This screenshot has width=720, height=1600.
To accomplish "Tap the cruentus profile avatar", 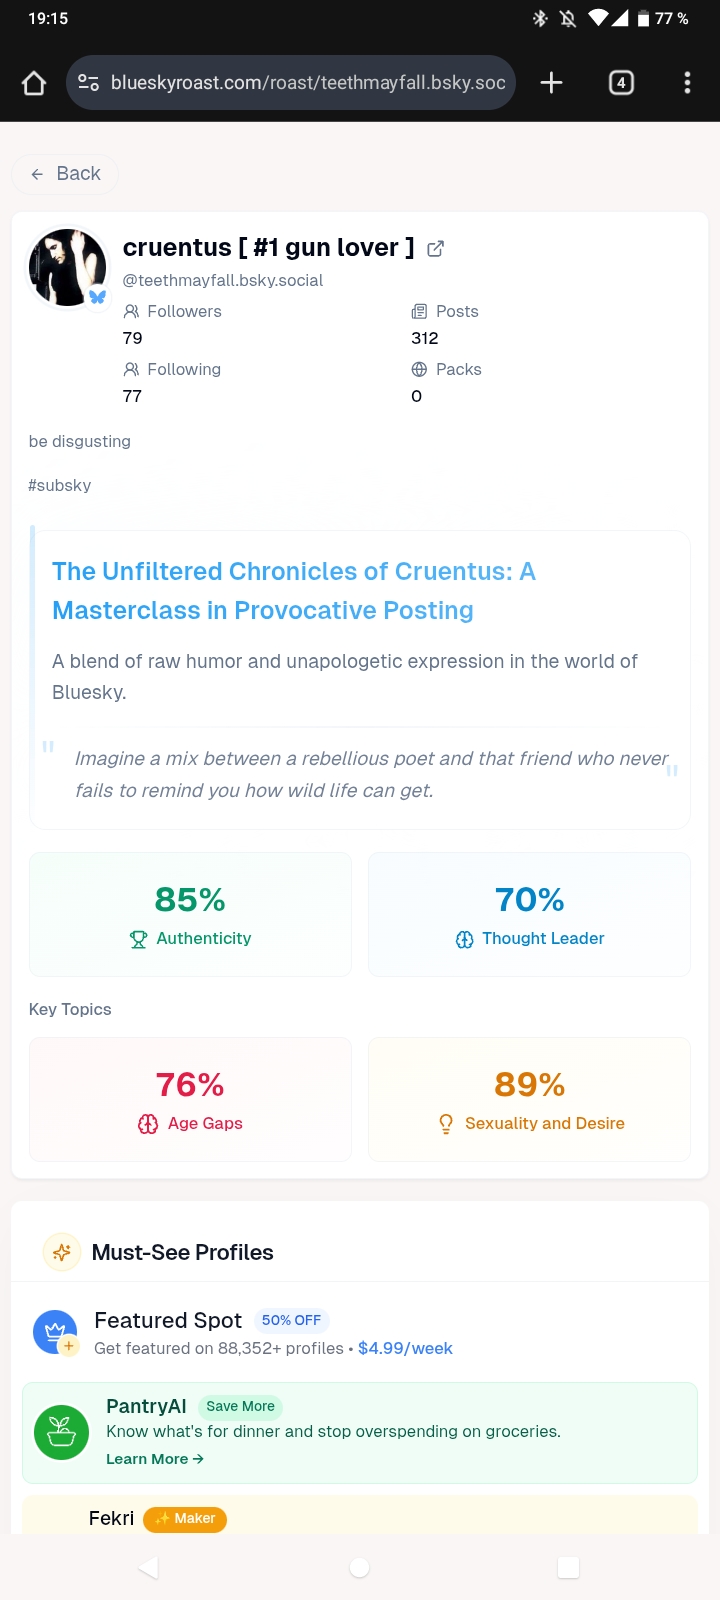I will 66,267.
